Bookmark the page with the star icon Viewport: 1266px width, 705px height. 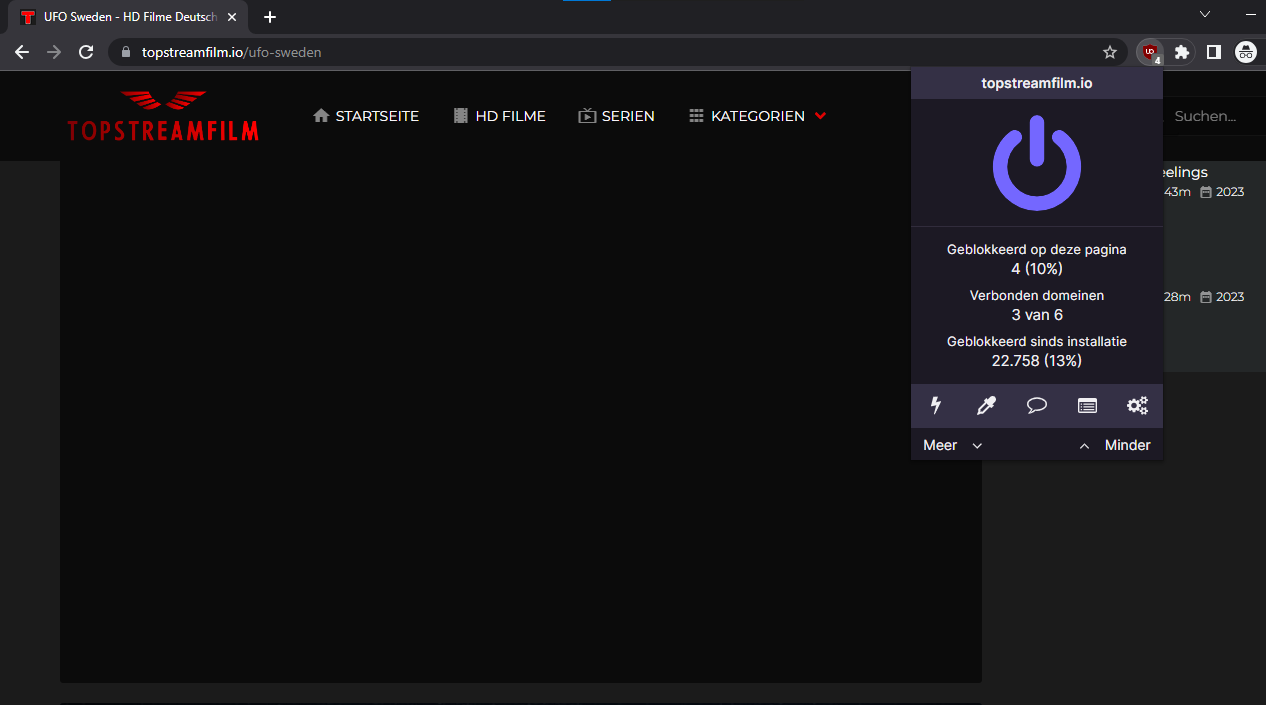click(x=1110, y=52)
